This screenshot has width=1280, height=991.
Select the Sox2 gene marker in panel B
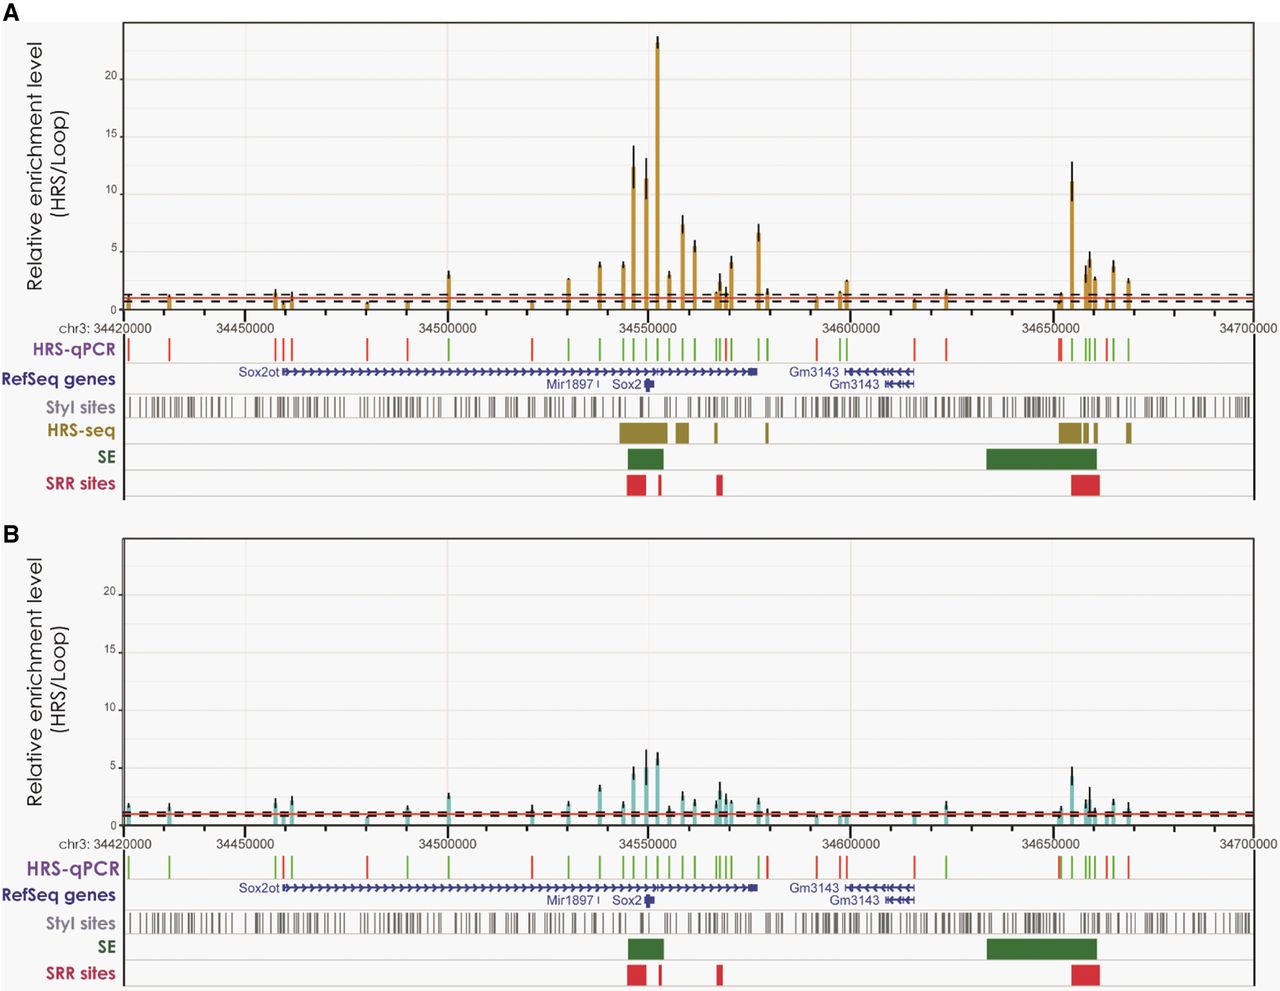tap(650, 900)
